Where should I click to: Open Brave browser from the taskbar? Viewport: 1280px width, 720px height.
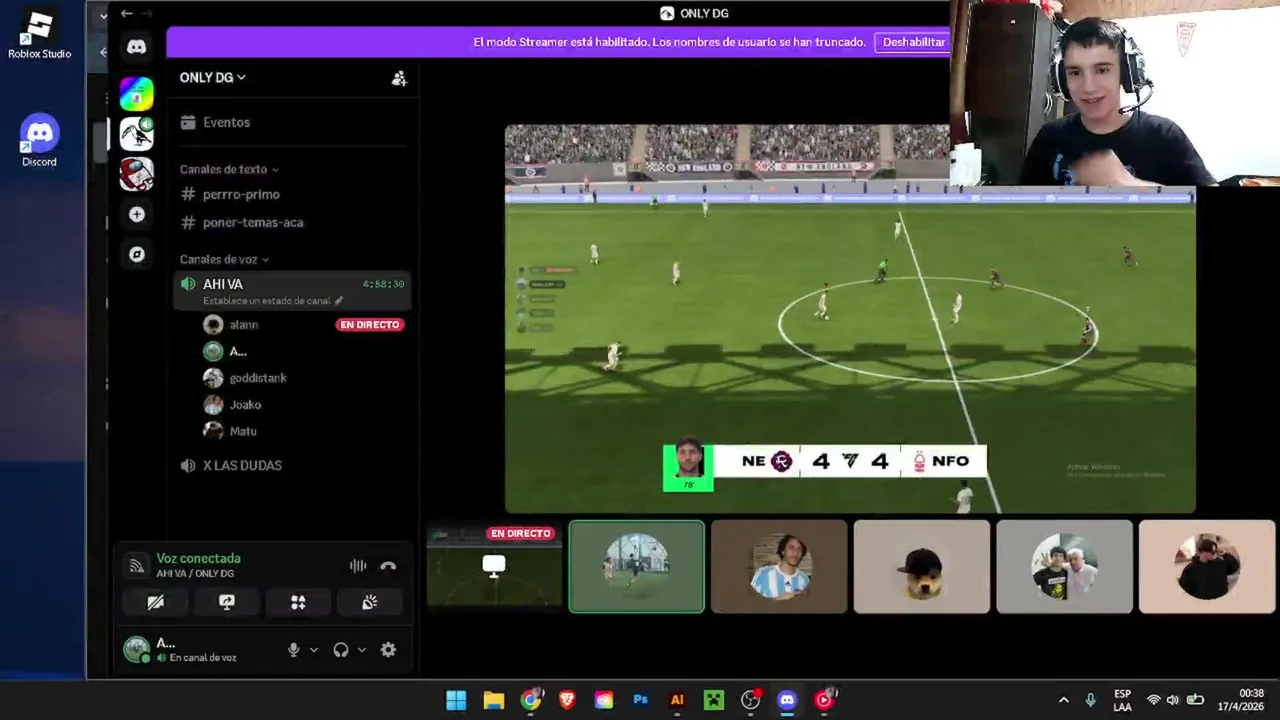[x=567, y=700]
